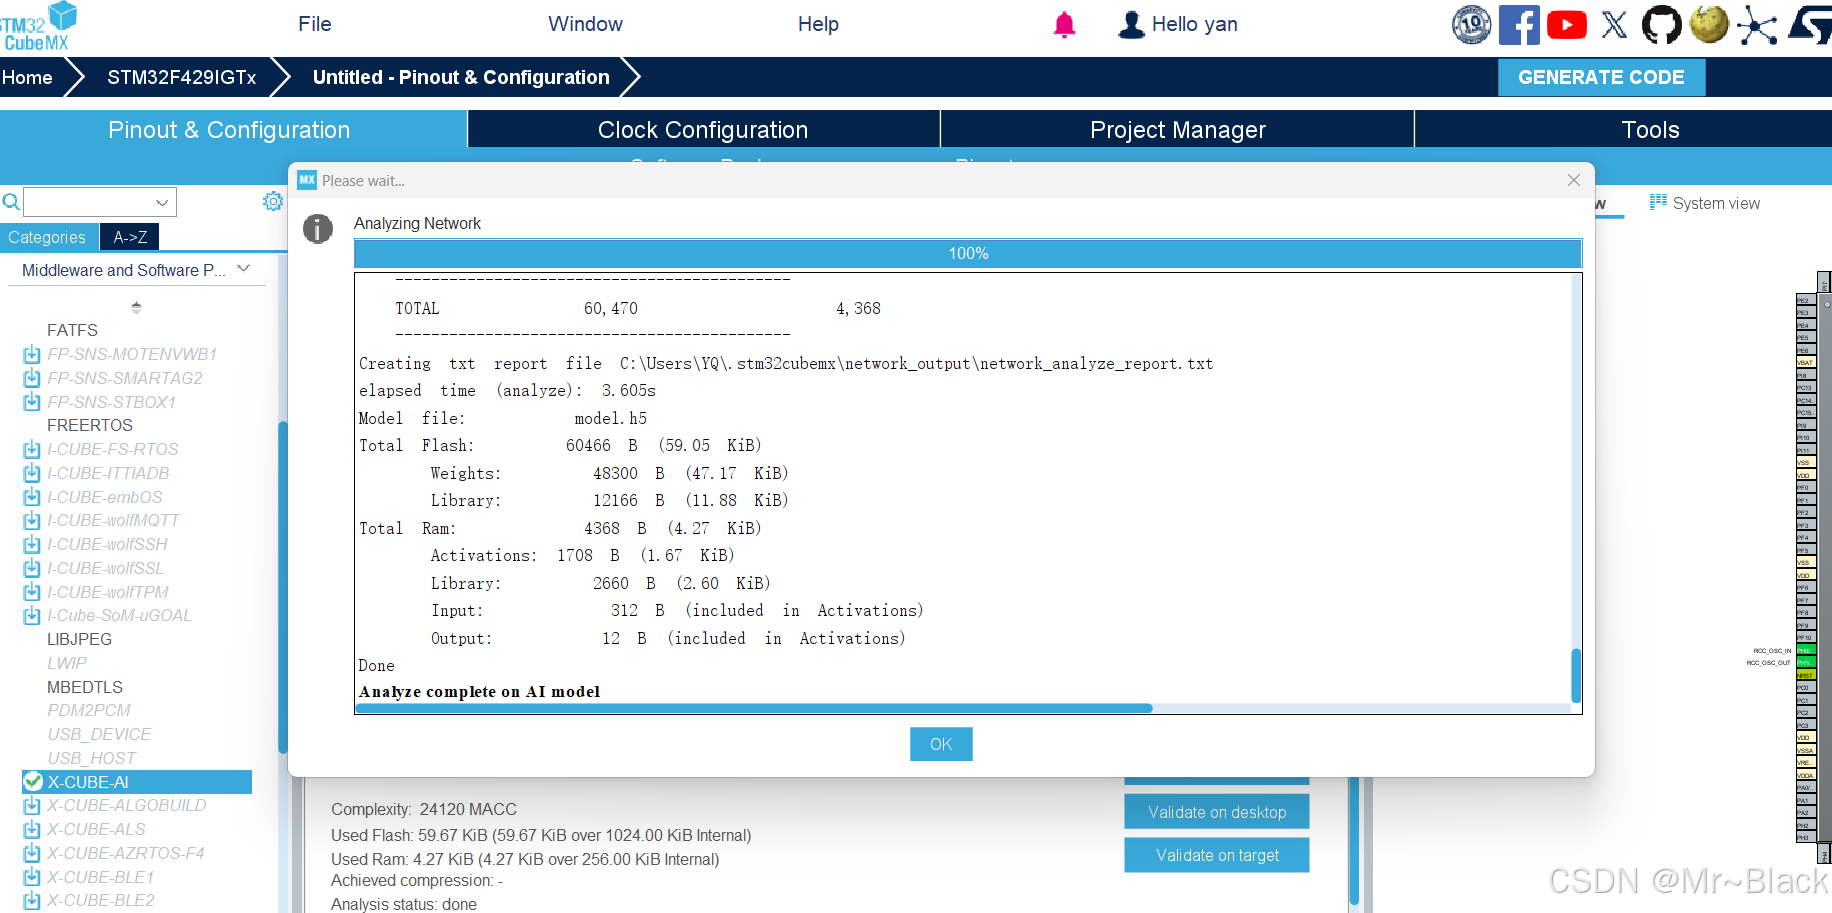Select PDM2PCM in the list

pyautogui.click(x=88, y=710)
